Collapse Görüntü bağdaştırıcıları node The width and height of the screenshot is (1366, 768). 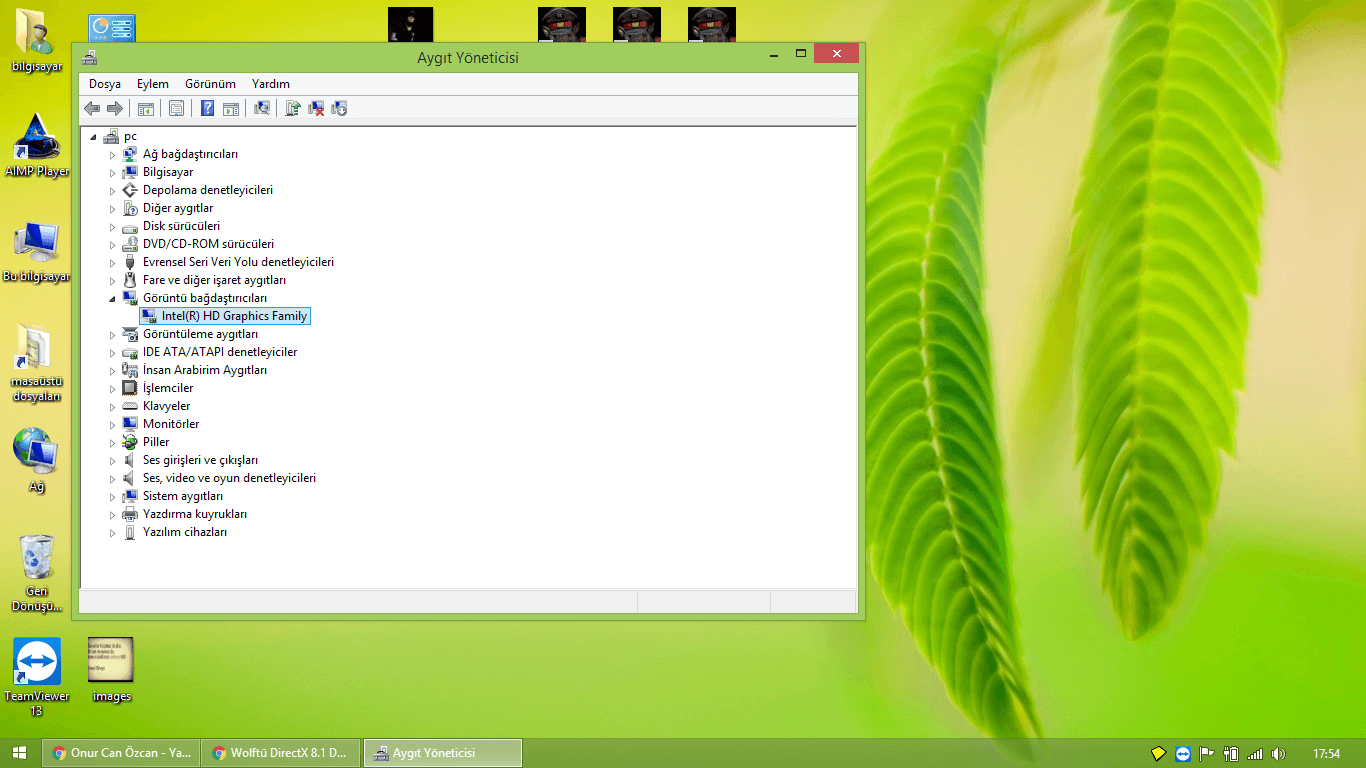coord(113,298)
